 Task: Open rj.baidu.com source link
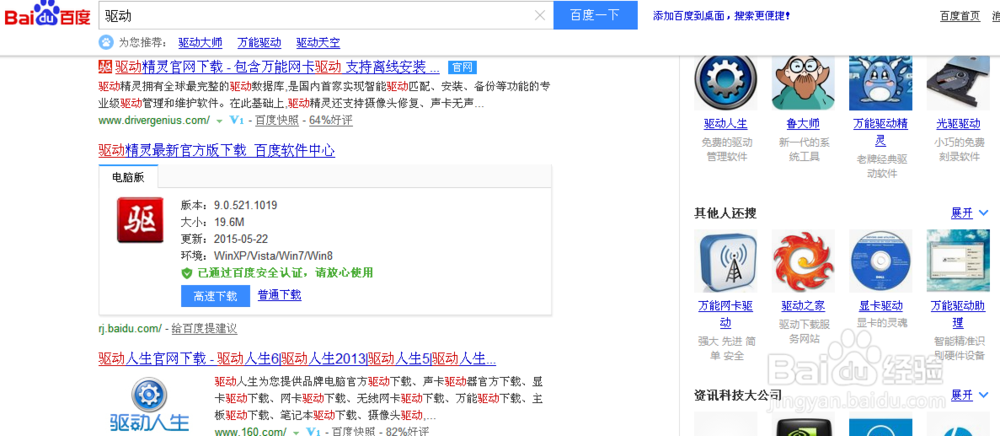pos(131,329)
